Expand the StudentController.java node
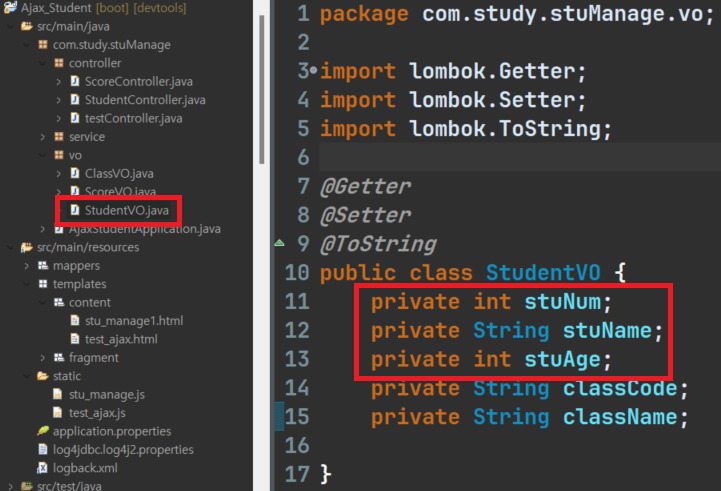The image size is (721, 491). 58,100
